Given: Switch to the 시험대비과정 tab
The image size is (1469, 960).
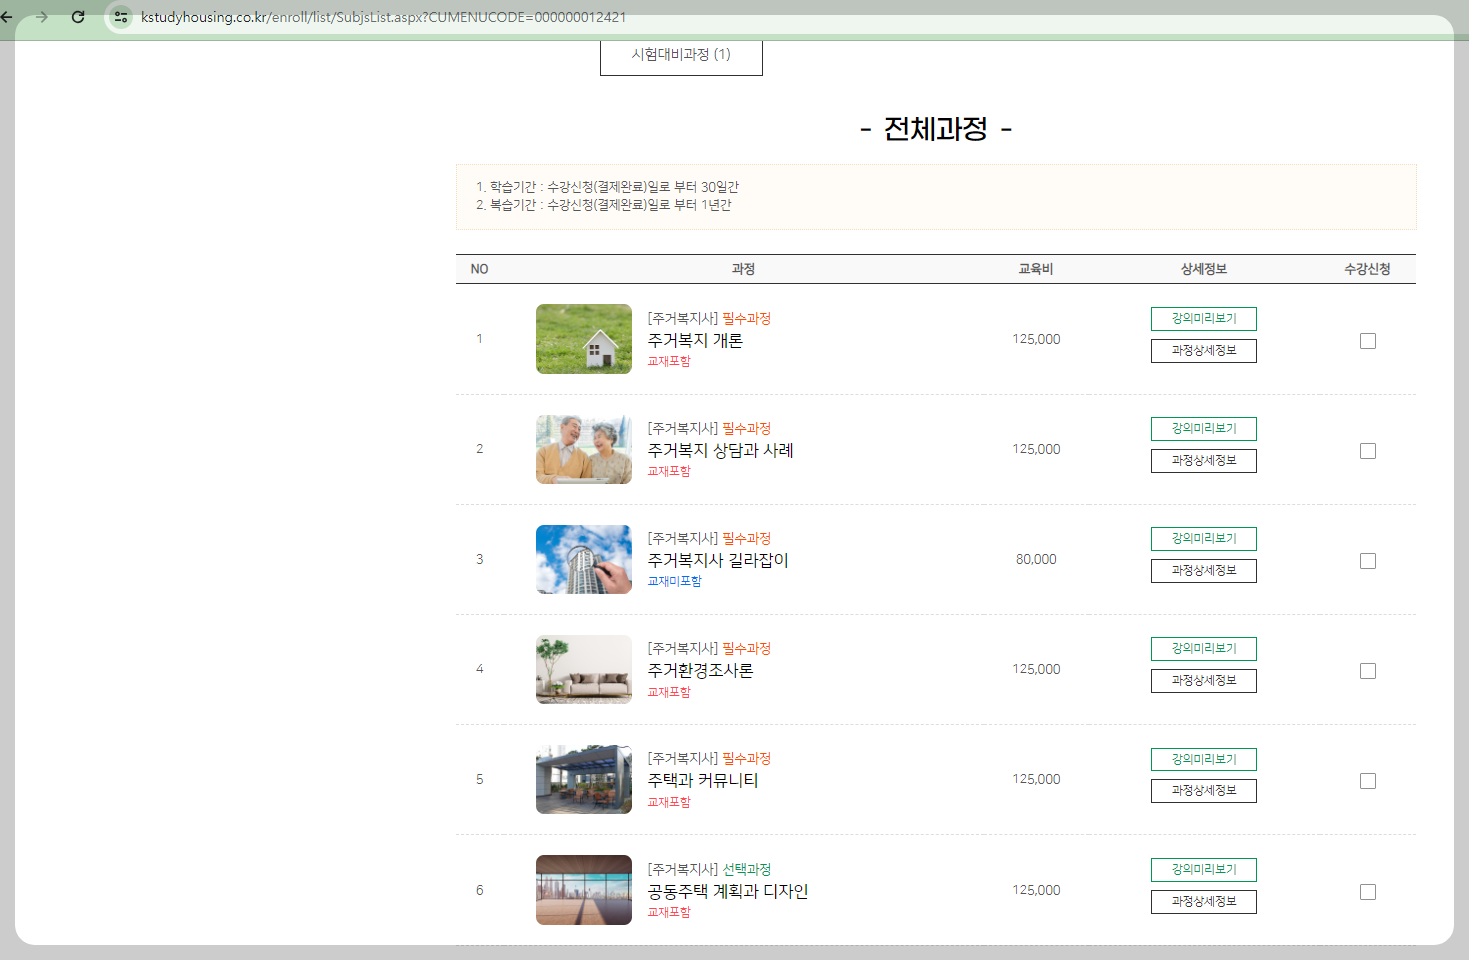Looking at the screenshot, I should pos(681,55).
